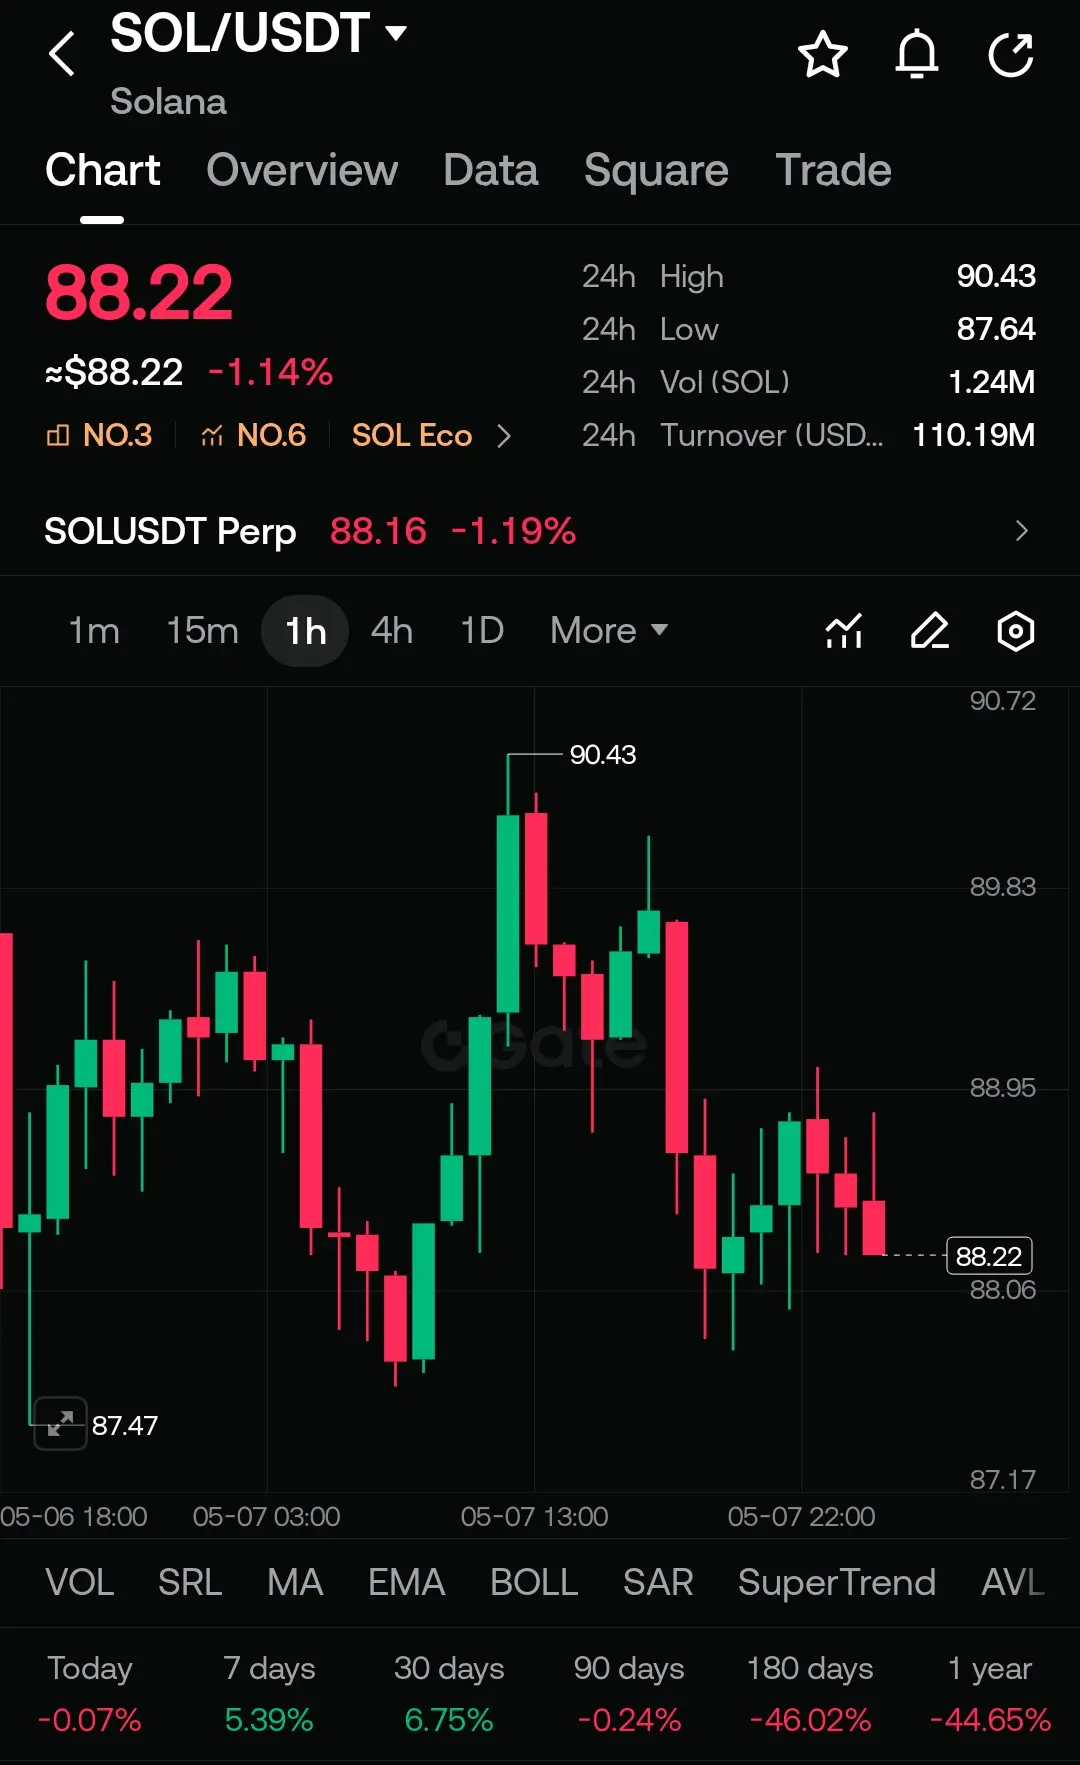The height and width of the screenshot is (1765, 1080).
Task: Tap the 87.47 low marker on chart
Action: (x=125, y=1425)
